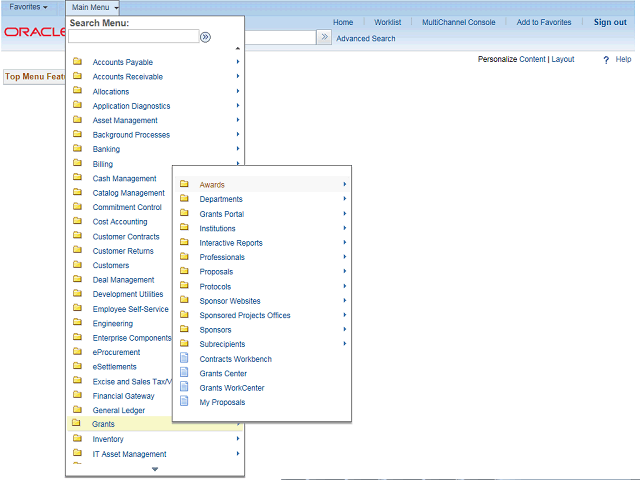Focus the Search Menu text field

click(x=133, y=37)
